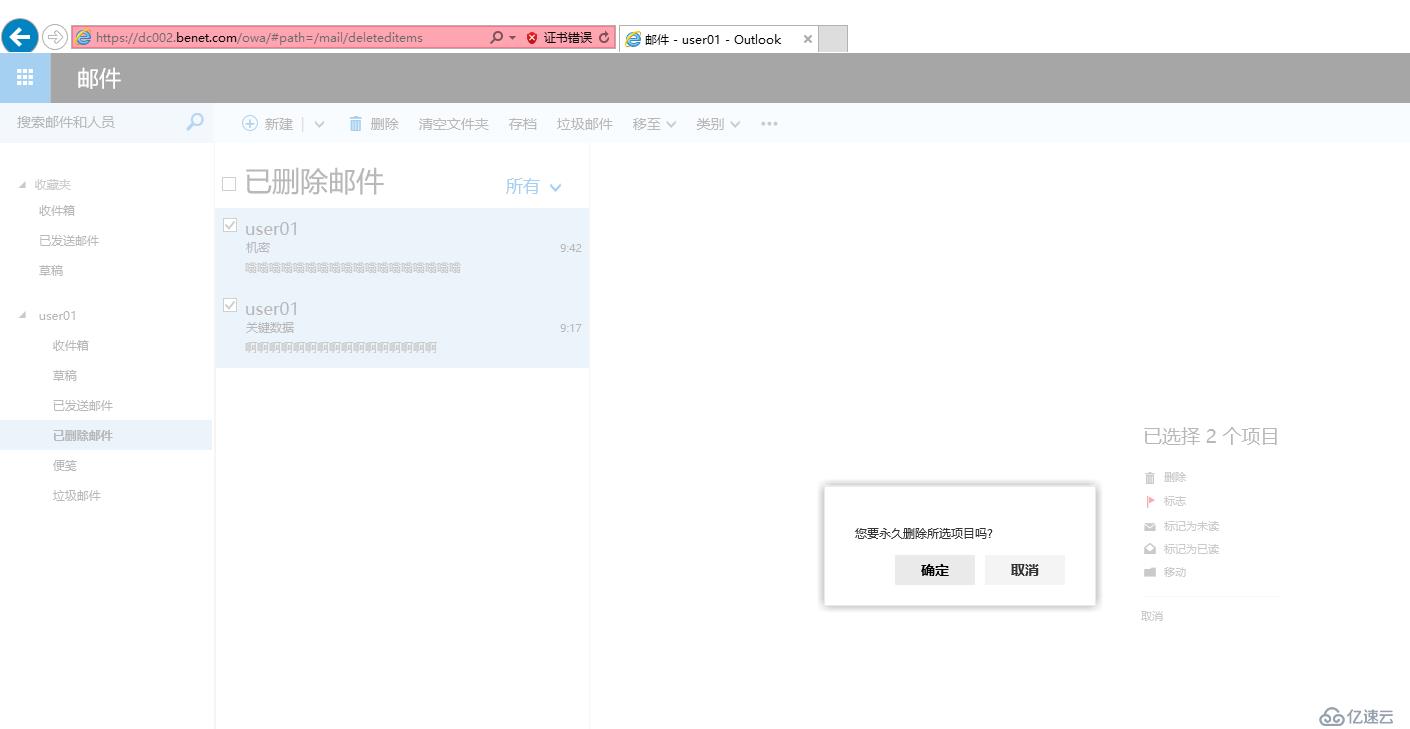This screenshot has height=729, width=1410.
Task: Uncheck the 机密 message checkbox
Action: click(230, 225)
